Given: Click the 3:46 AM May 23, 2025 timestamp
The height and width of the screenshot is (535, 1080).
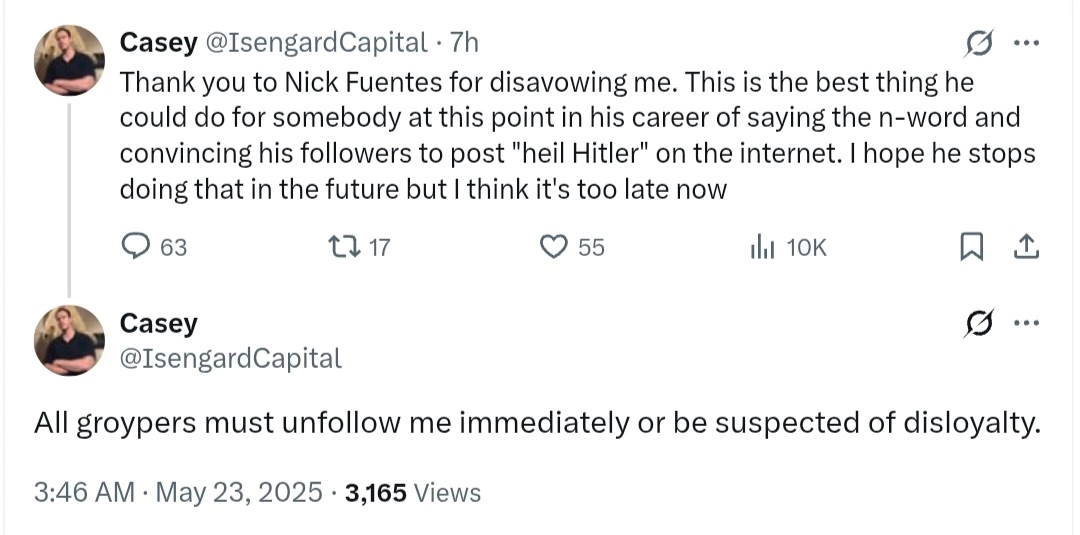Looking at the screenshot, I should coord(178,493).
